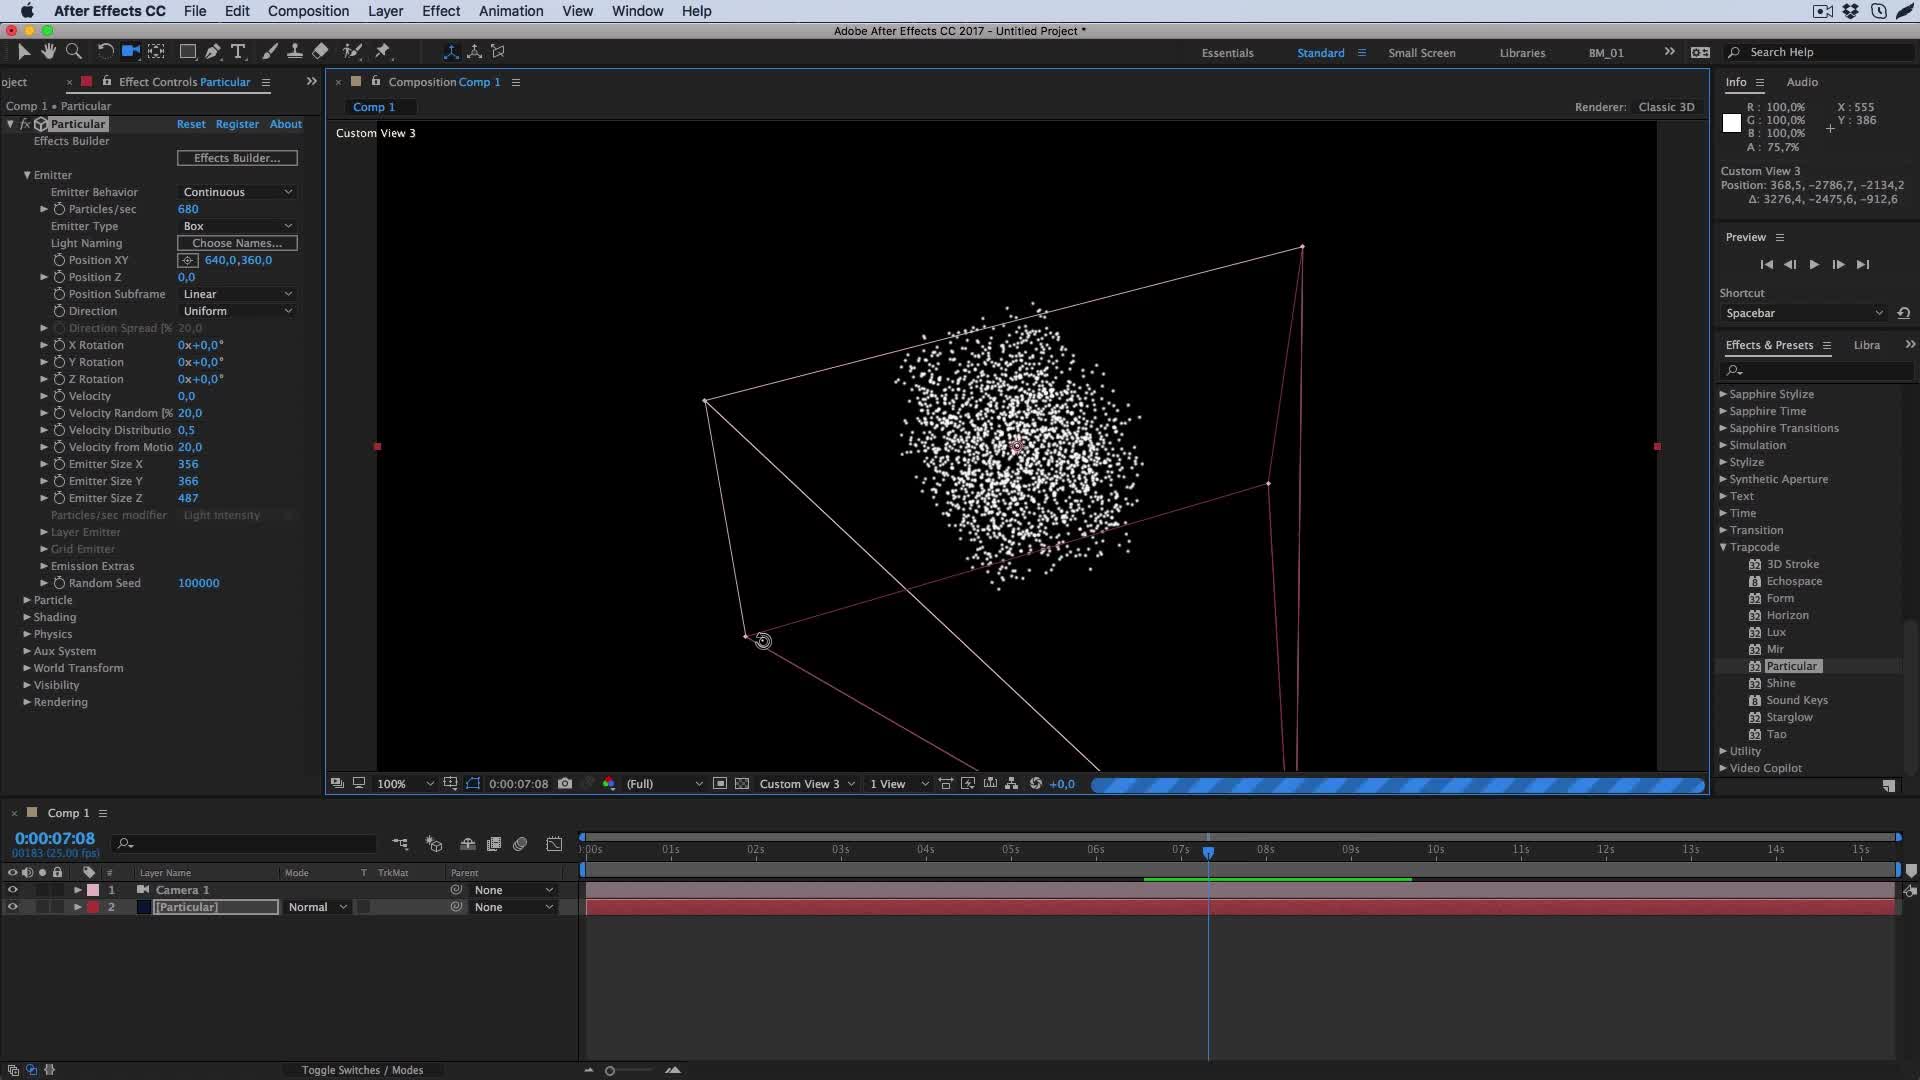This screenshot has width=1920, height=1080.
Task: Open the Emitter Type Box dropdown
Action: point(237,226)
